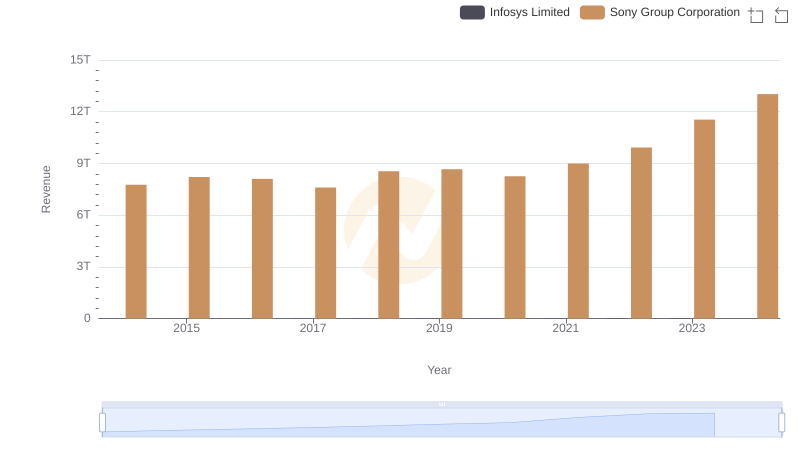Click left handle of the data zoom slider
Screen dimensions: 800x461
tap(103, 423)
